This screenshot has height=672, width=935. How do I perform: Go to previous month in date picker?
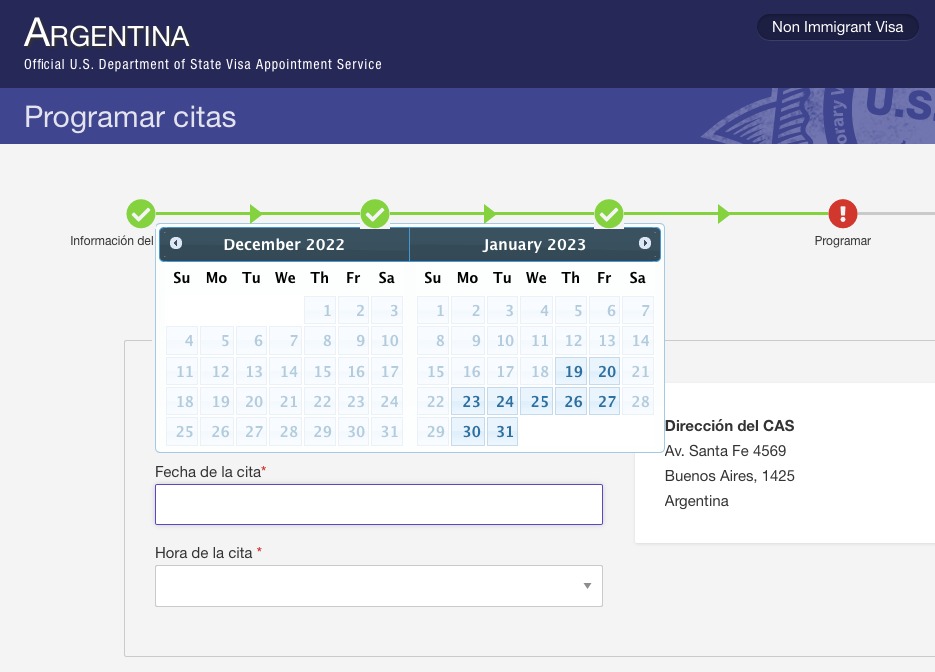(176, 243)
